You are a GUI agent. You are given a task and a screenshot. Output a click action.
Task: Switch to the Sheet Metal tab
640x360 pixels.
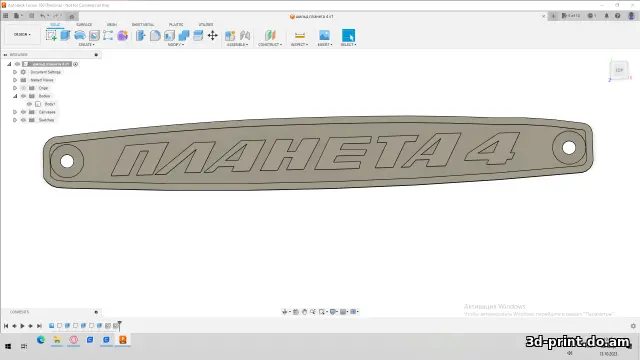[x=143, y=24]
